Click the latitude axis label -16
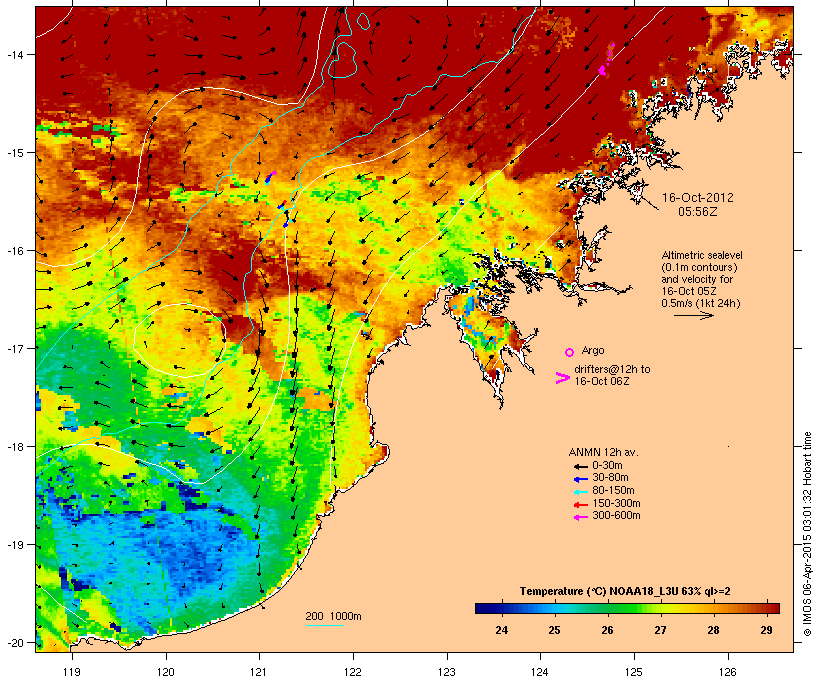820x680 pixels. tap(14, 251)
